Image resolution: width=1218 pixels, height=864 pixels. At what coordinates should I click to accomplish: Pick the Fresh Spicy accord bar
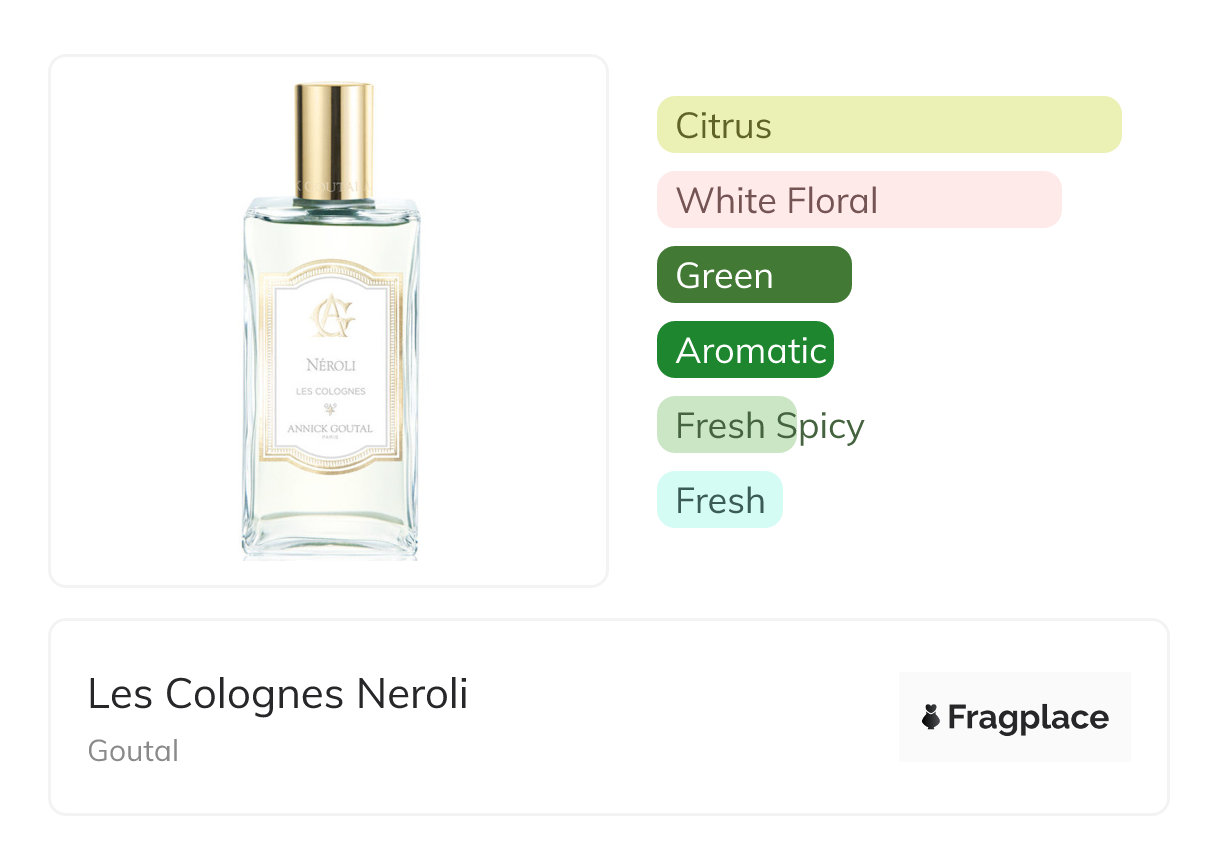coord(727,425)
